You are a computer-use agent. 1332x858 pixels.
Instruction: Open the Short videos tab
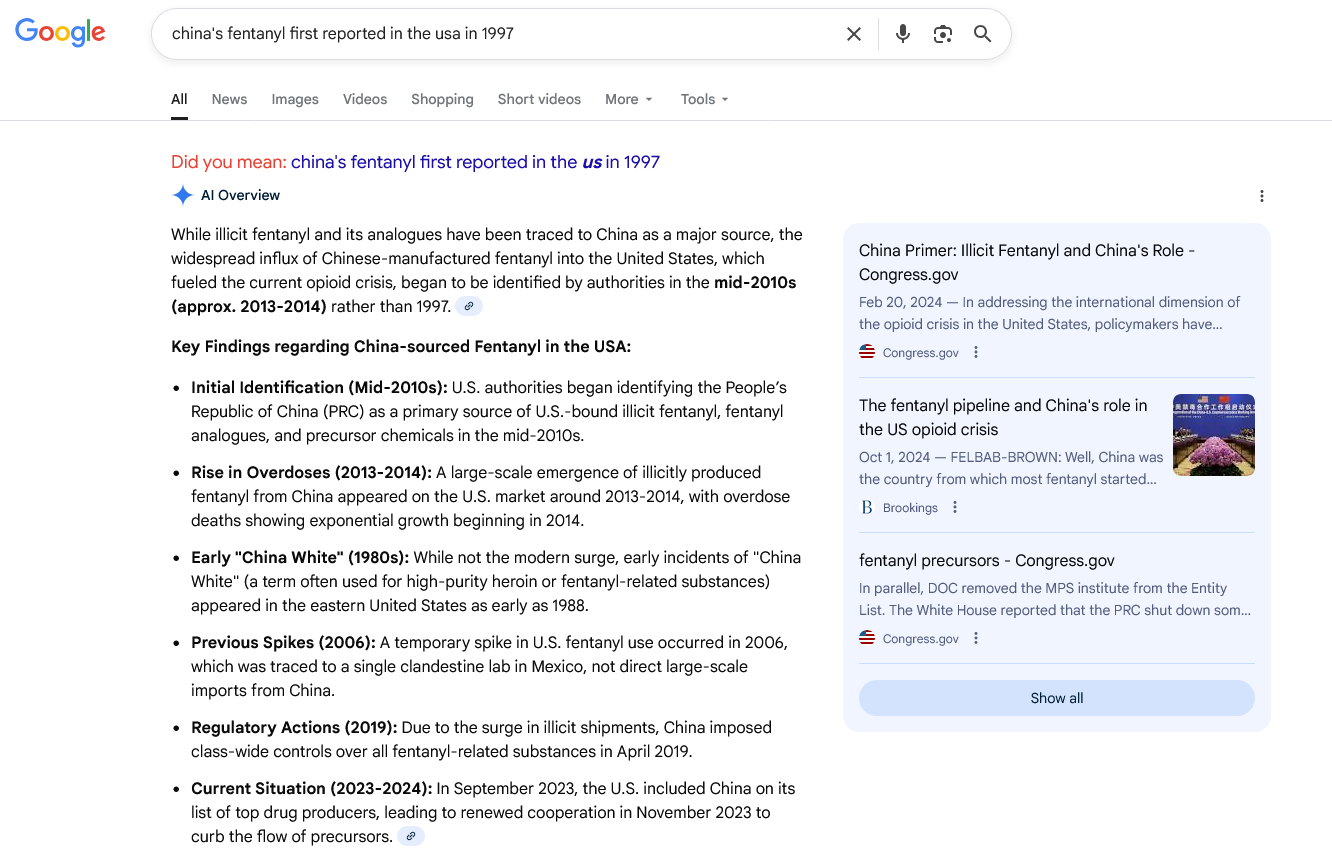tap(539, 99)
